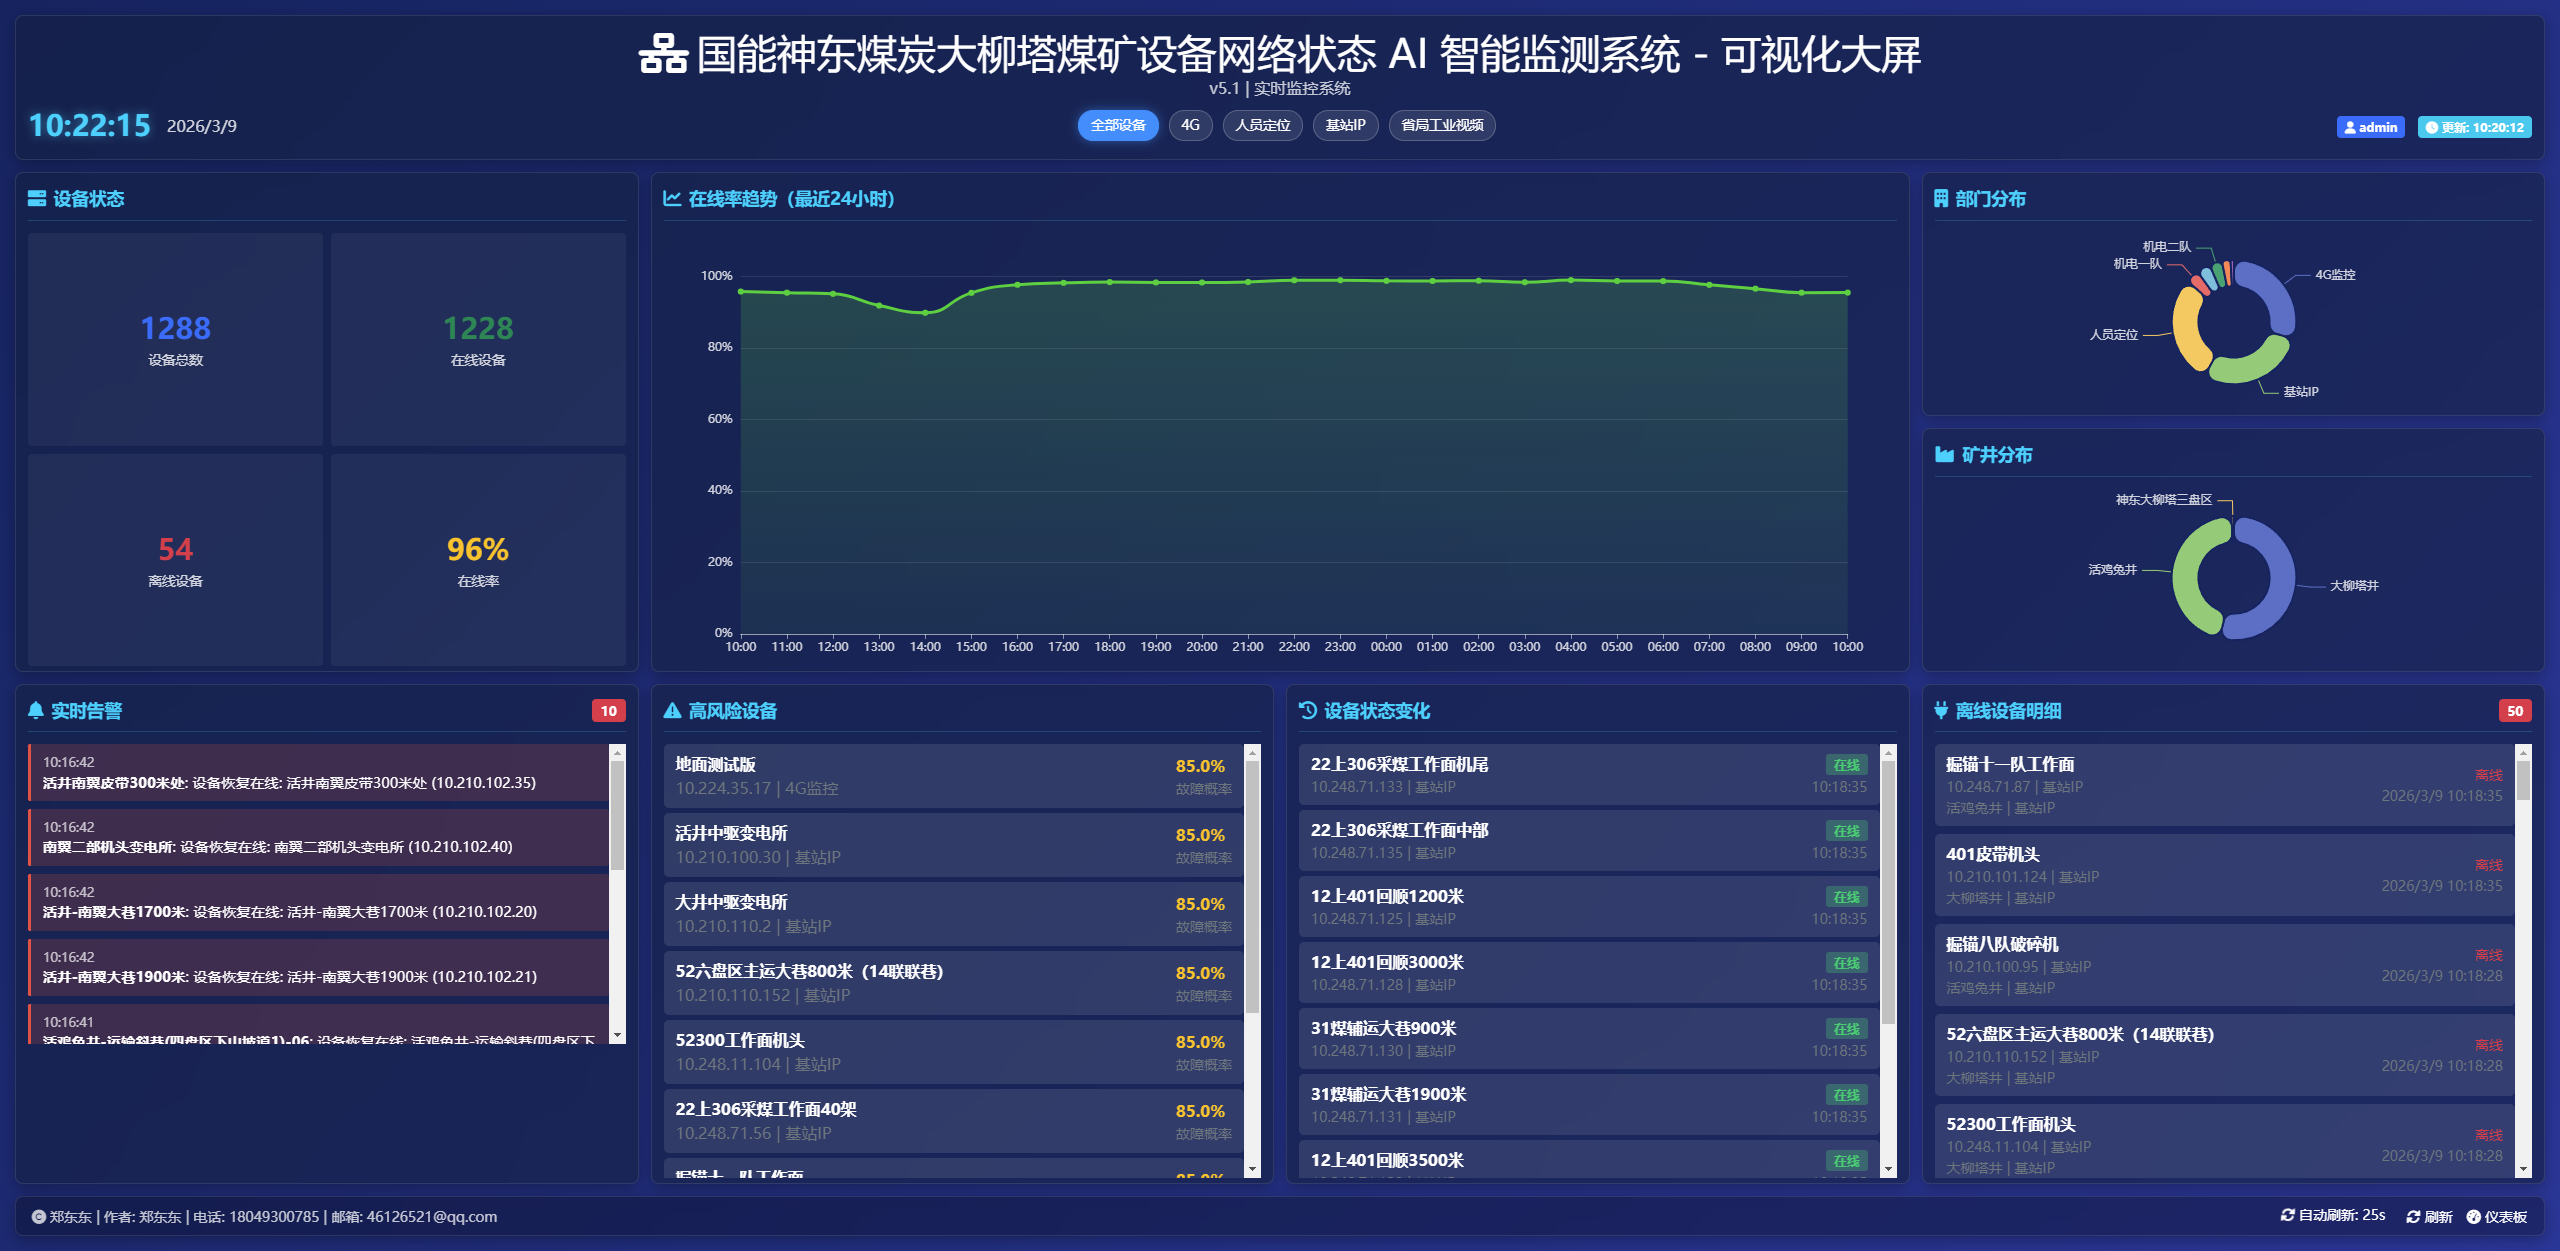2560x1251 pixels.
Task: Switch to the 人员定位 filter tab
Action: (1262, 125)
